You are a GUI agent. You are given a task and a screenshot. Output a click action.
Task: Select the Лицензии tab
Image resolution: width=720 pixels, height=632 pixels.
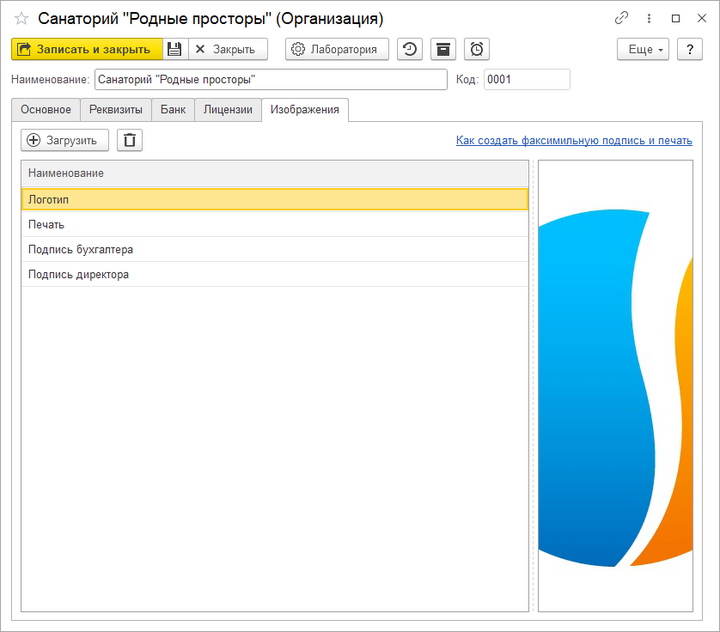tap(228, 110)
